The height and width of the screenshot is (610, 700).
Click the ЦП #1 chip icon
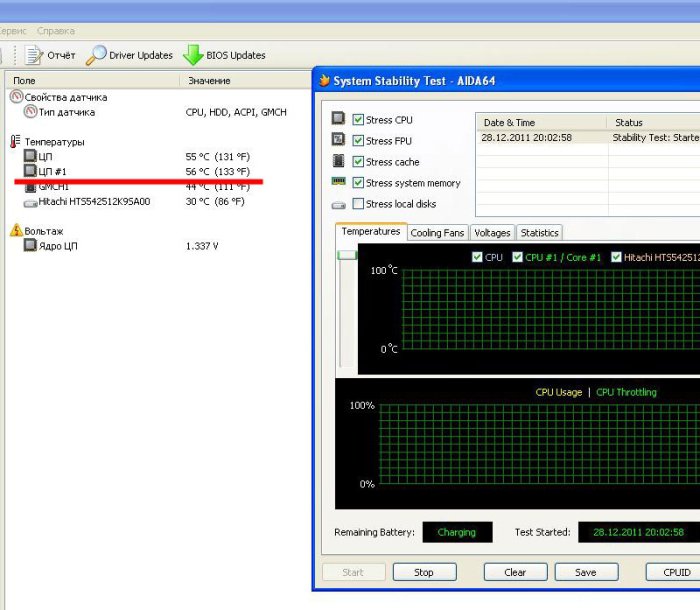[x=30, y=171]
